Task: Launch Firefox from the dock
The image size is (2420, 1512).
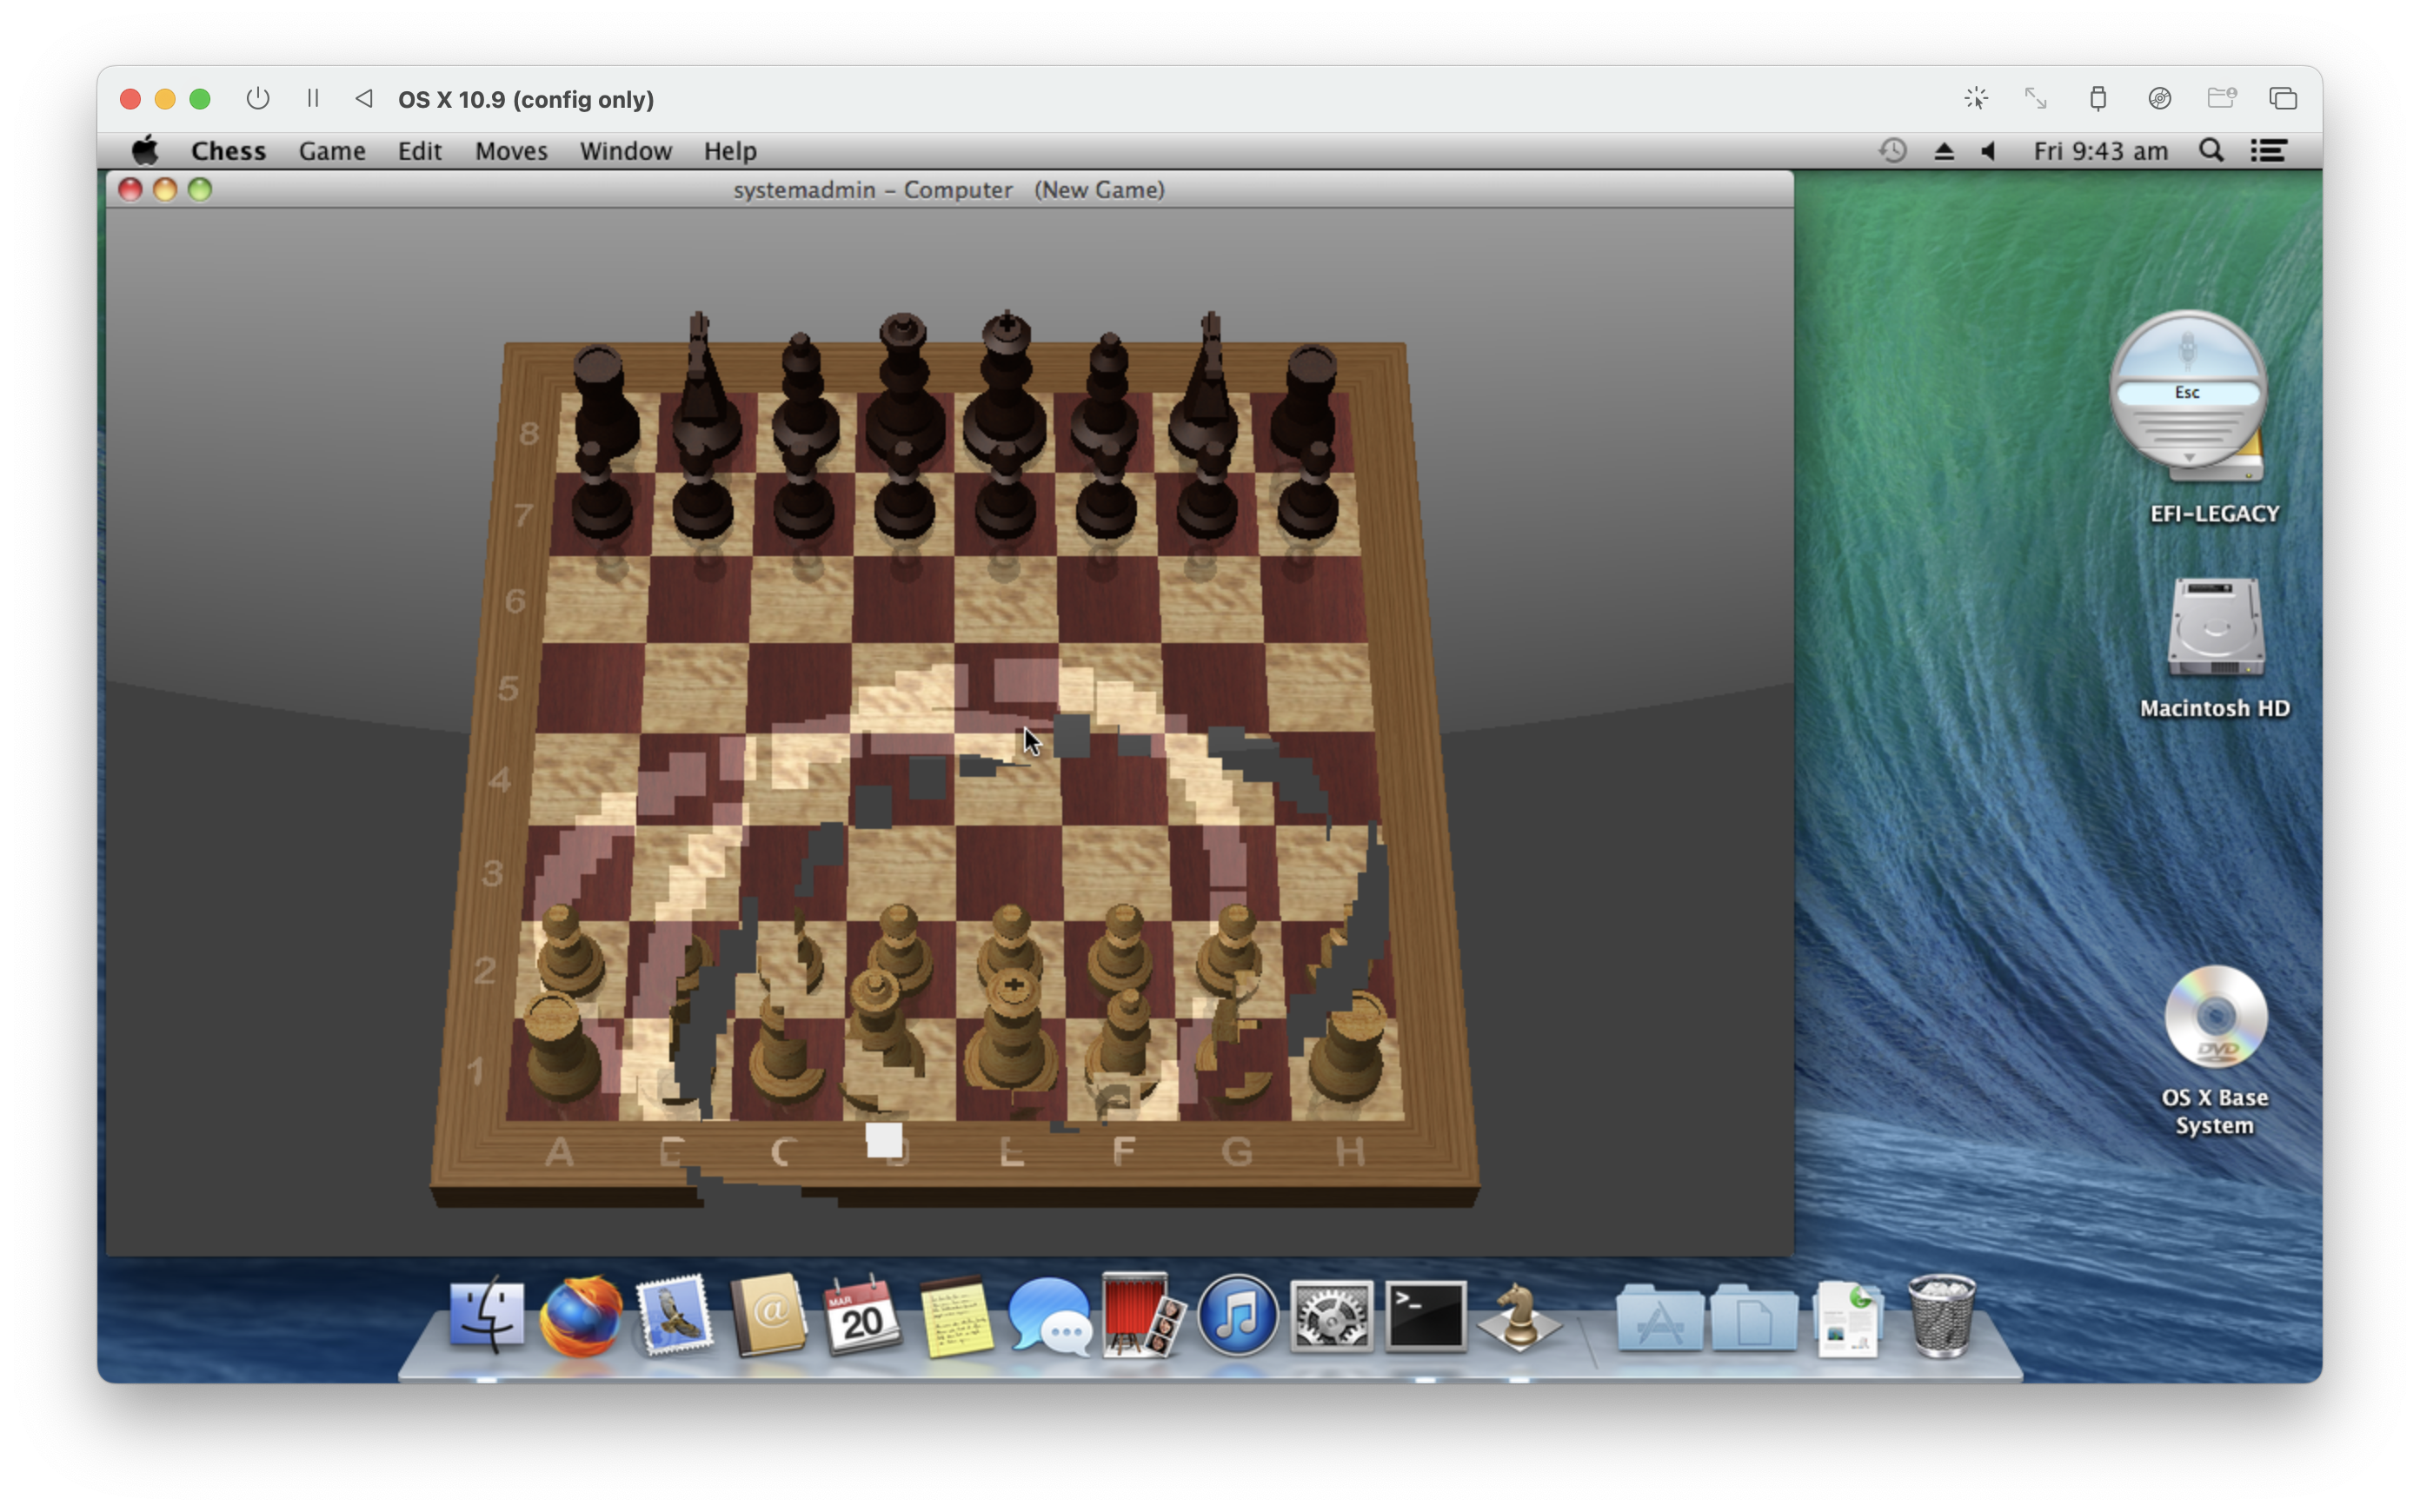Action: tap(580, 1317)
